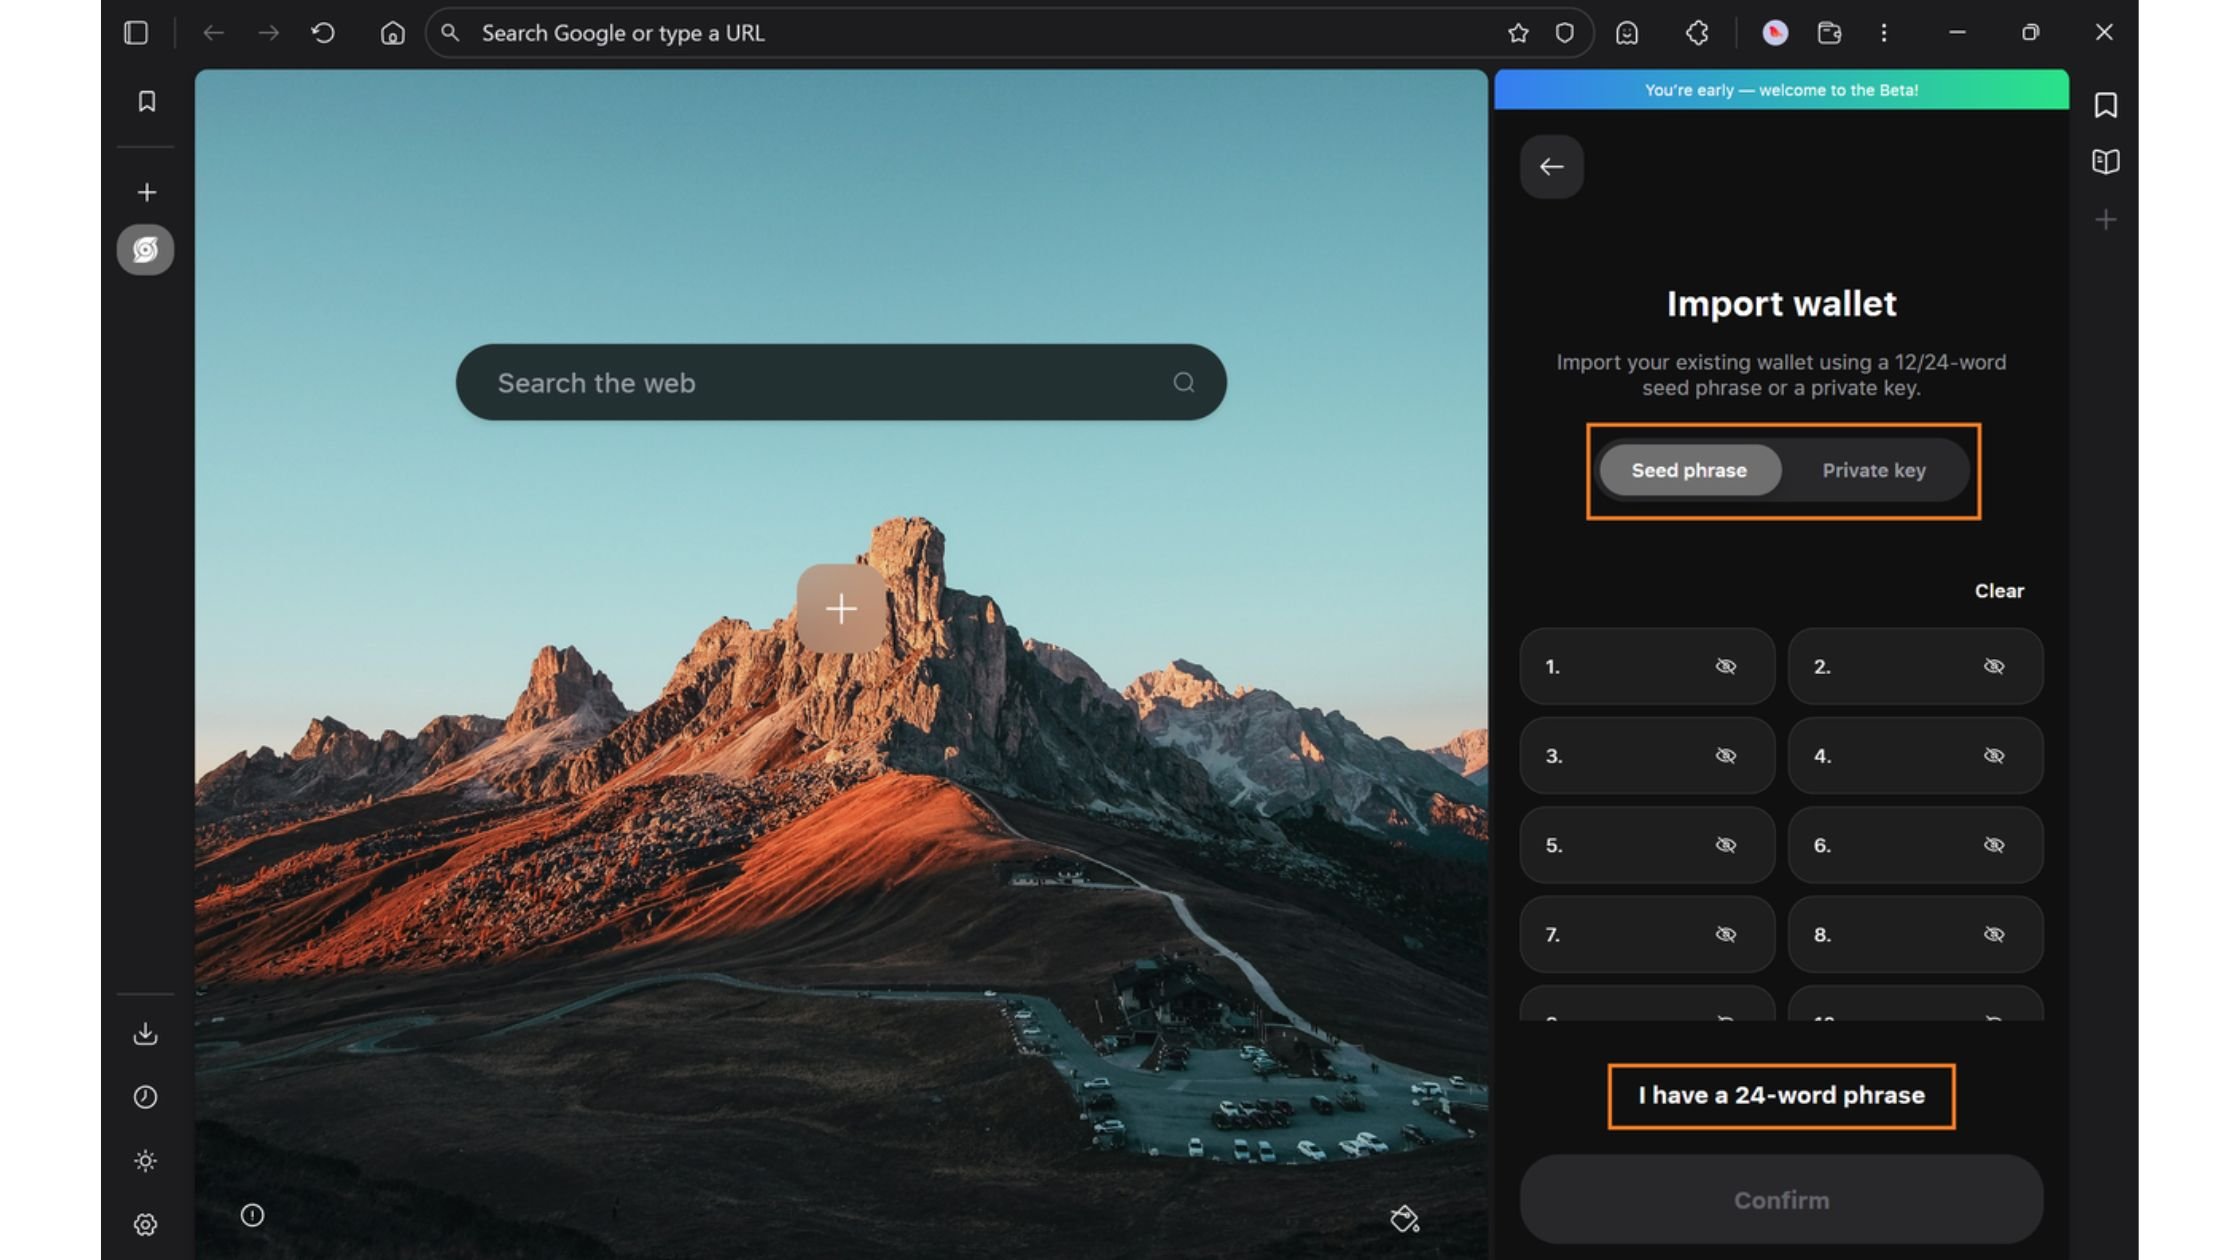Screen dimensions: 2240x1260
Task: Click the 'Search the web' input field
Action: tap(841, 382)
